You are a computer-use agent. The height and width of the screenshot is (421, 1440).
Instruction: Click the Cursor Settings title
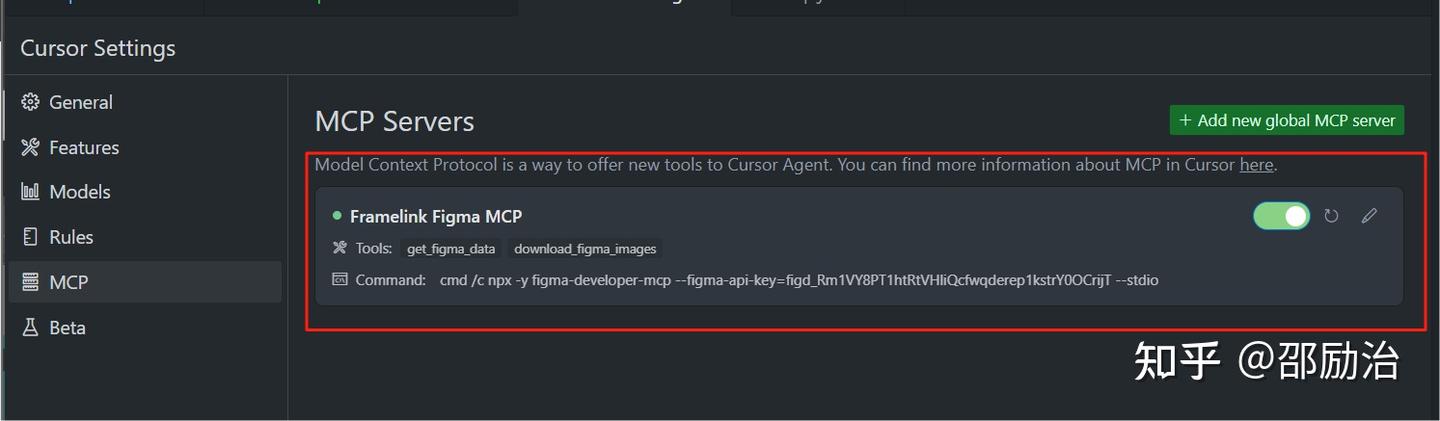tap(98, 48)
